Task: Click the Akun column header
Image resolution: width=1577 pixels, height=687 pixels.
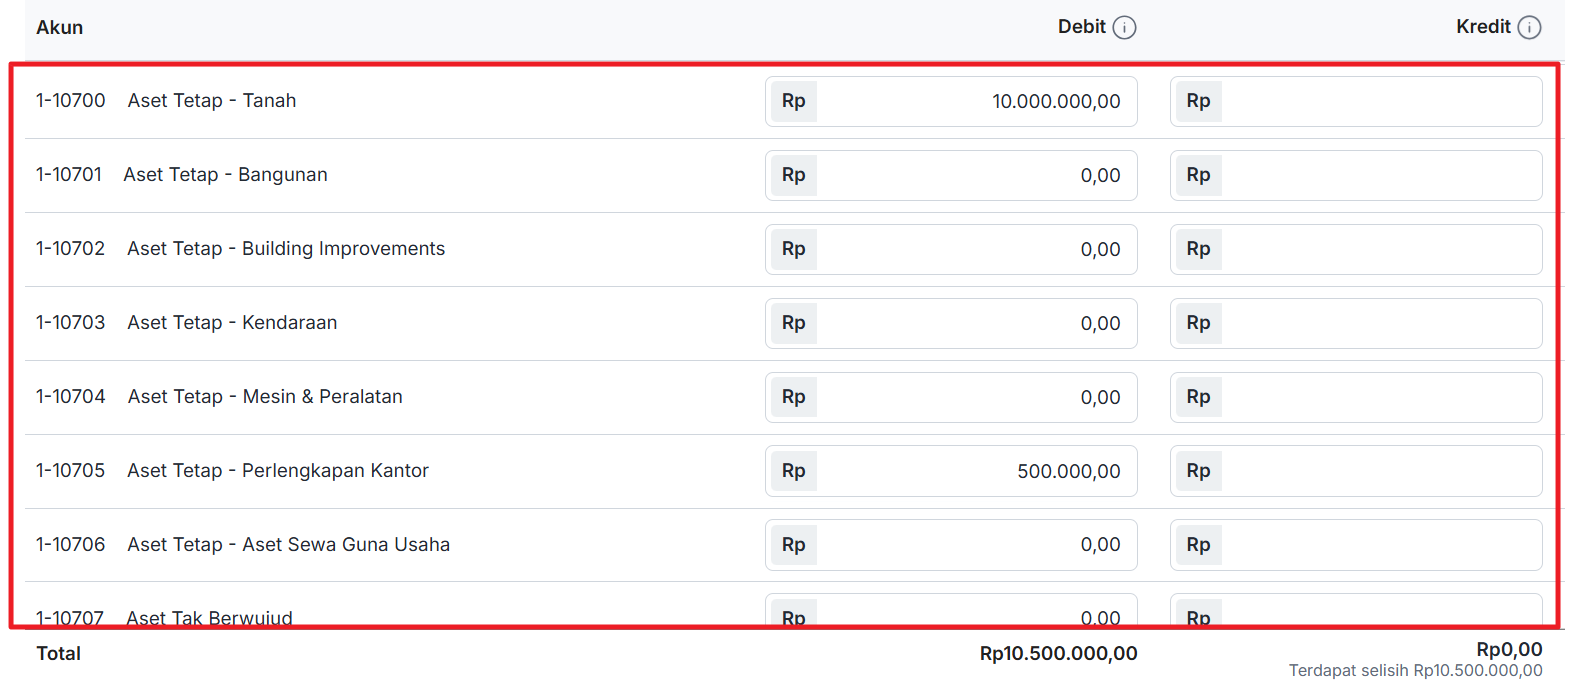Action: 60,28
